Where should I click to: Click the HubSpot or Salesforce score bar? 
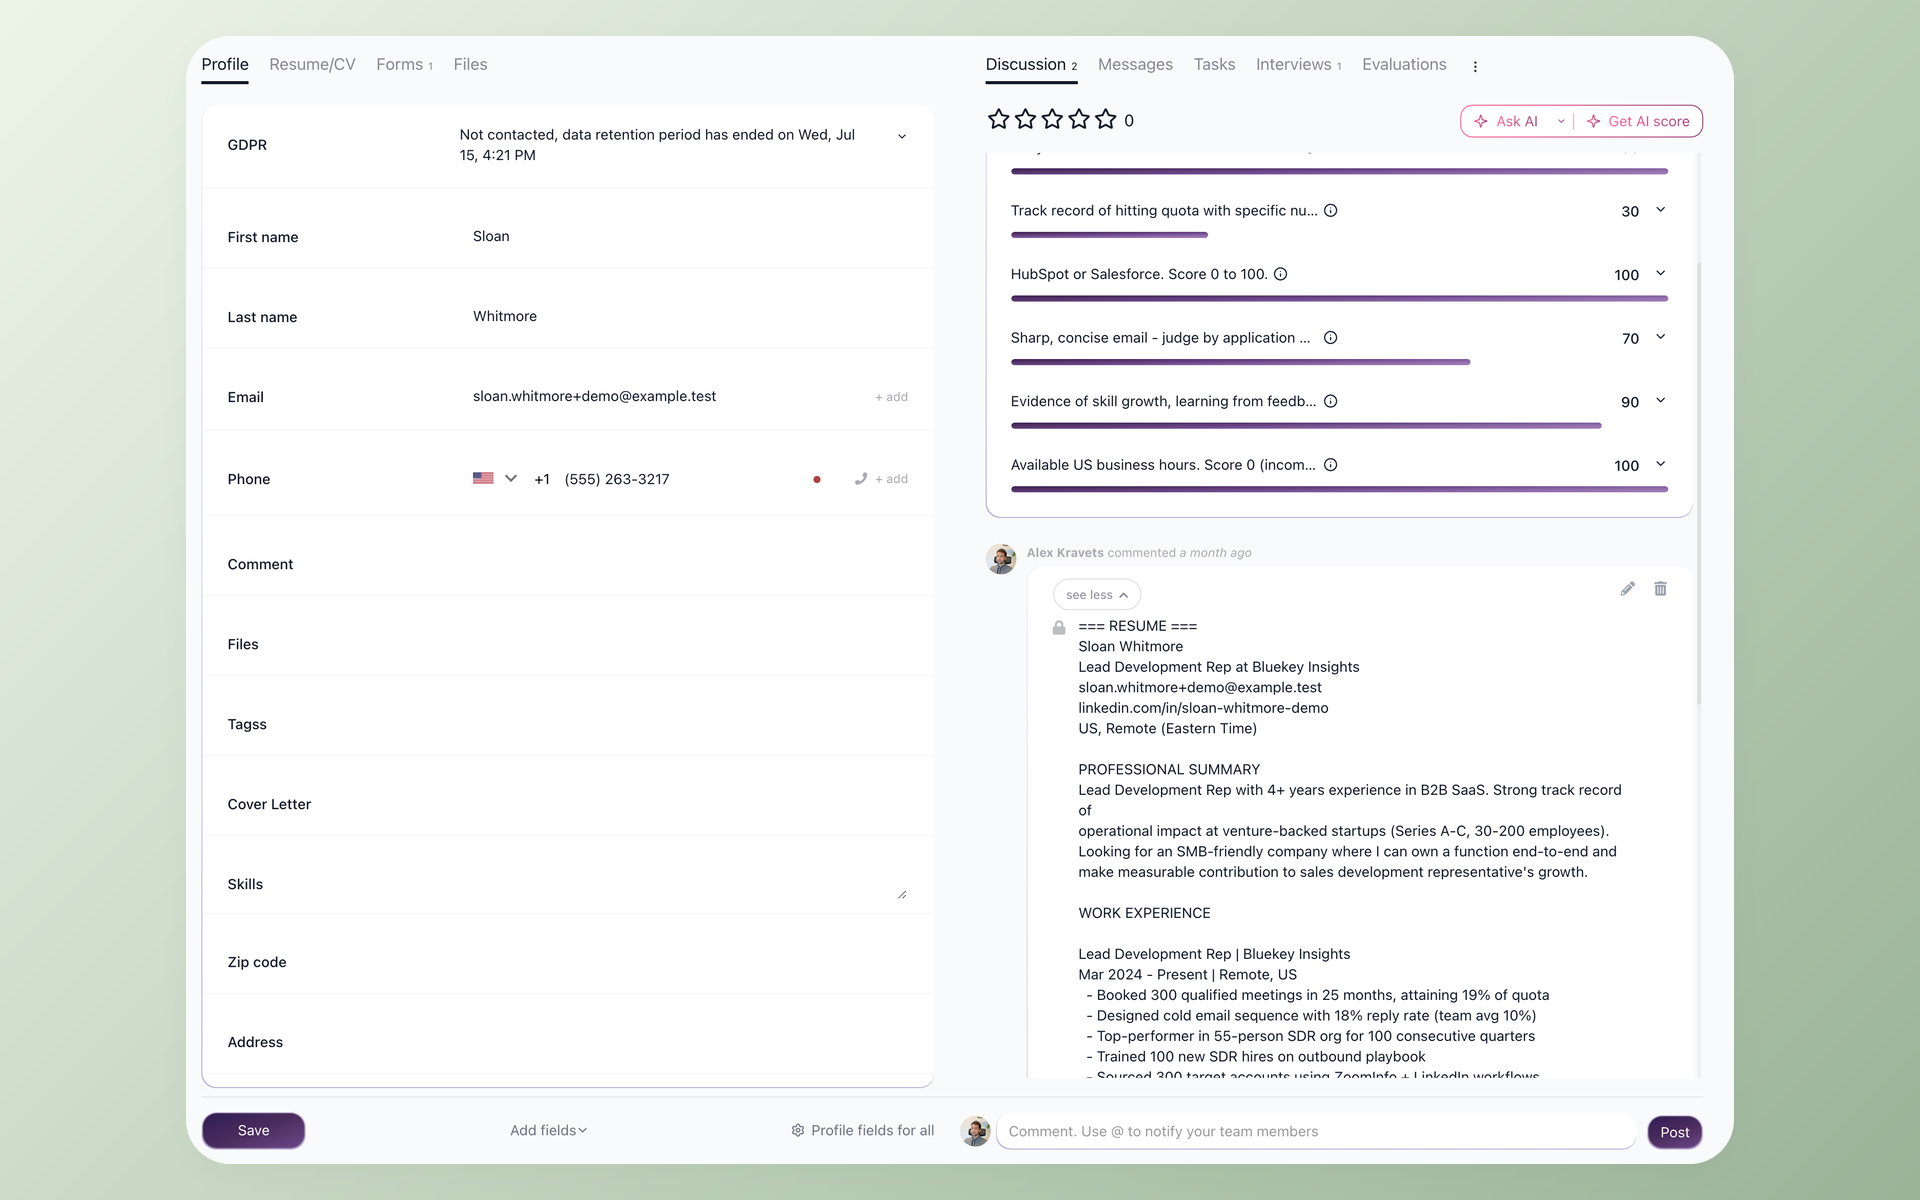point(1339,298)
